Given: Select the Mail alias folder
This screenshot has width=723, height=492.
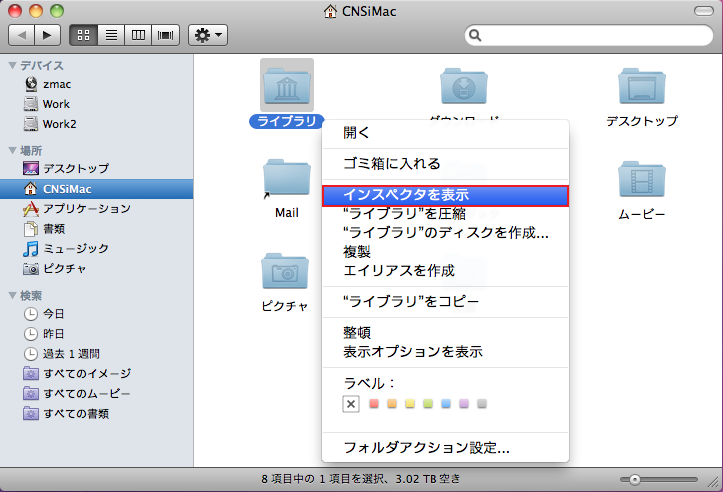Looking at the screenshot, I should 286,180.
